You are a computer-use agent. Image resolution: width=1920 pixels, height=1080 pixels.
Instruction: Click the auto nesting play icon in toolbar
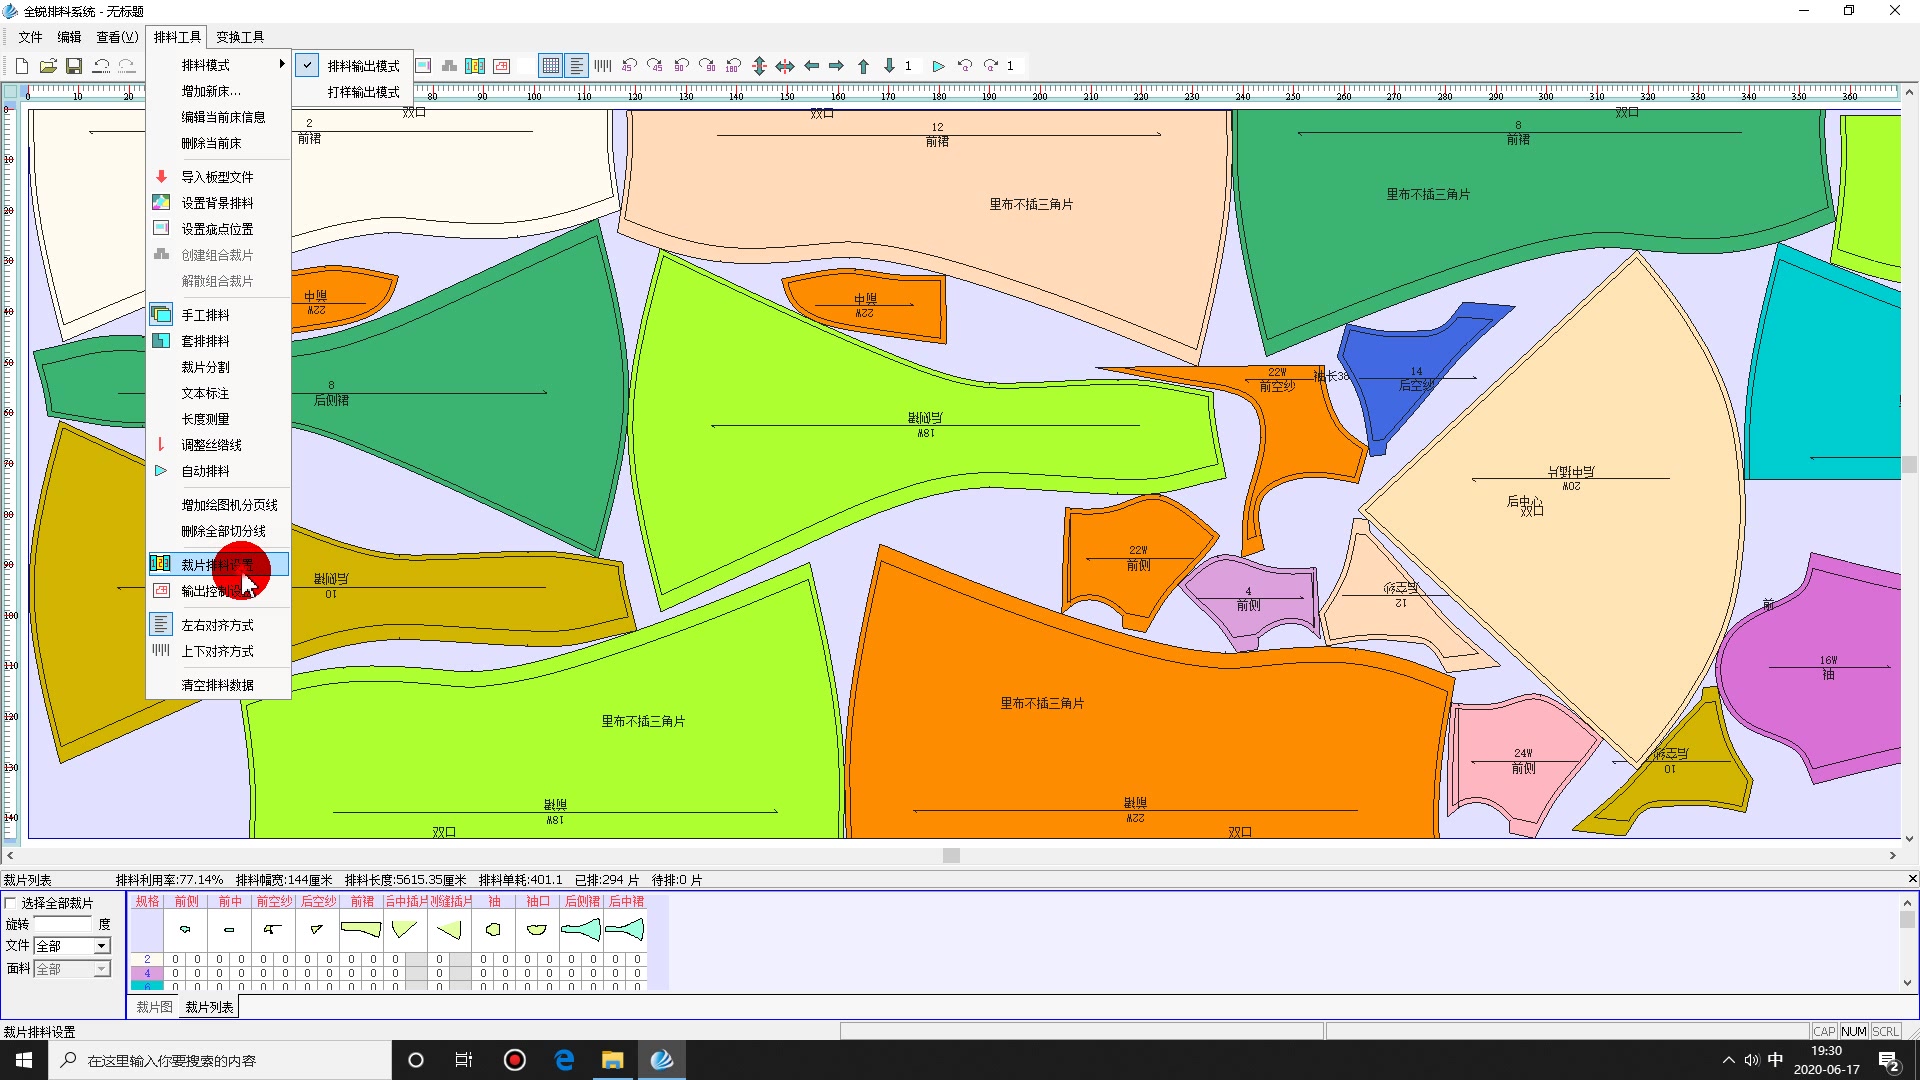coord(938,66)
